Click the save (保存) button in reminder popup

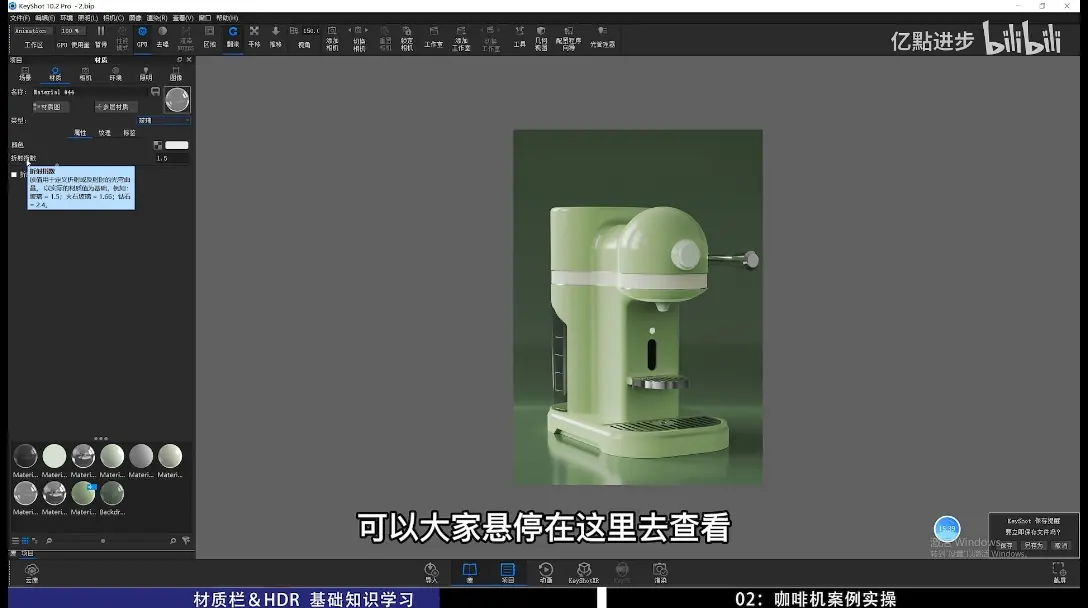click(x=1007, y=546)
